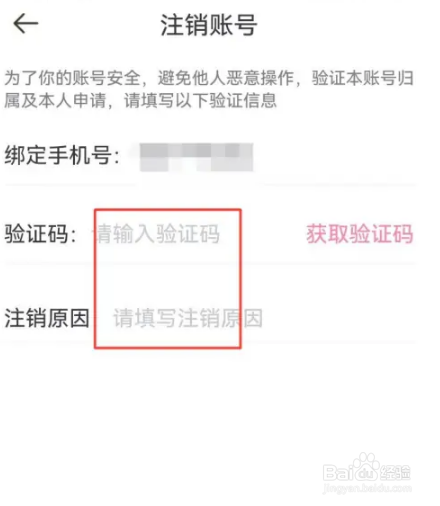The width and height of the screenshot is (440, 506).
Task: Tap the 注销账号 page title
Action: 209,25
